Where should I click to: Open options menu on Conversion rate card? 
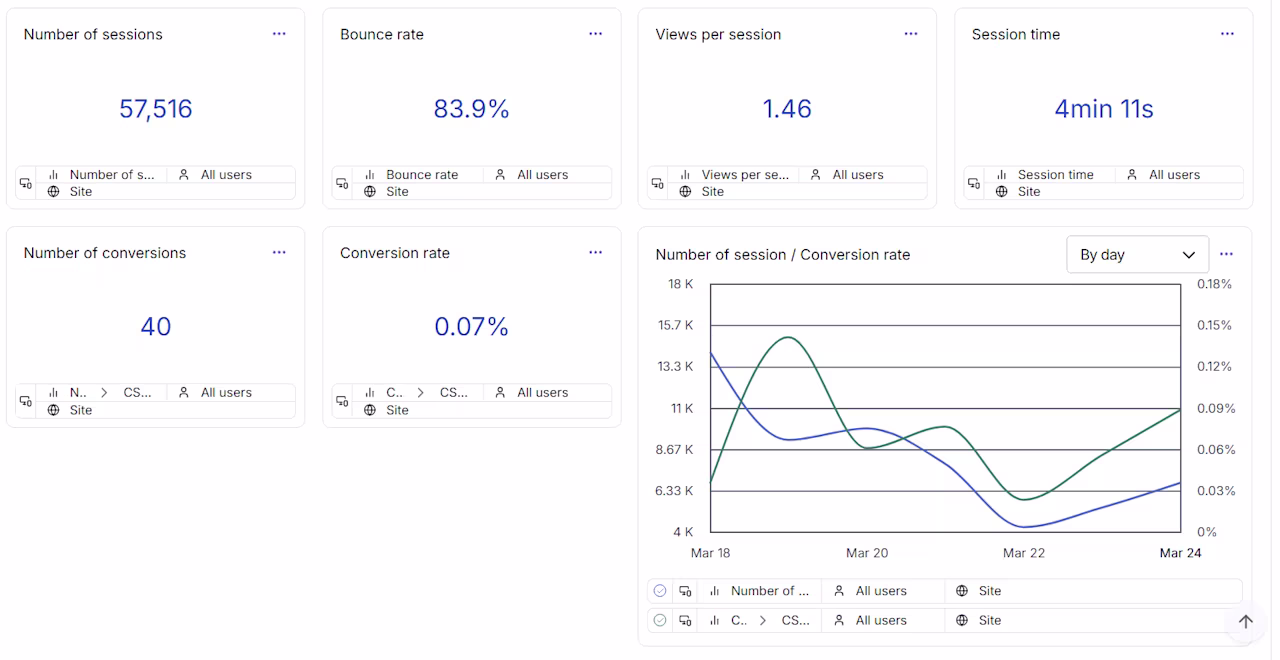click(595, 253)
